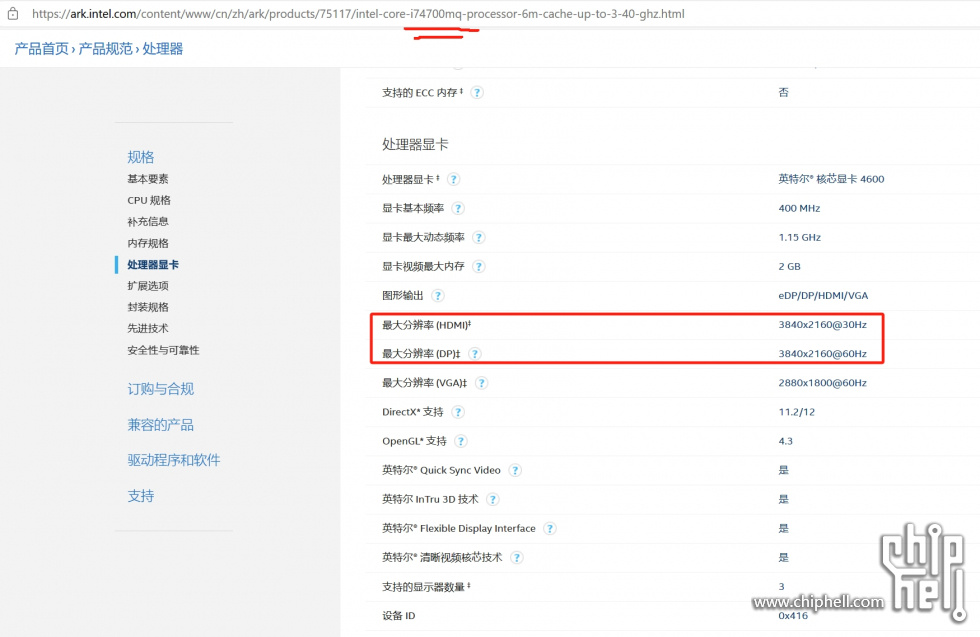Open help icon next to 处理器显卡 row
Image resolution: width=980 pixels, height=637 pixels.
[454, 179]
